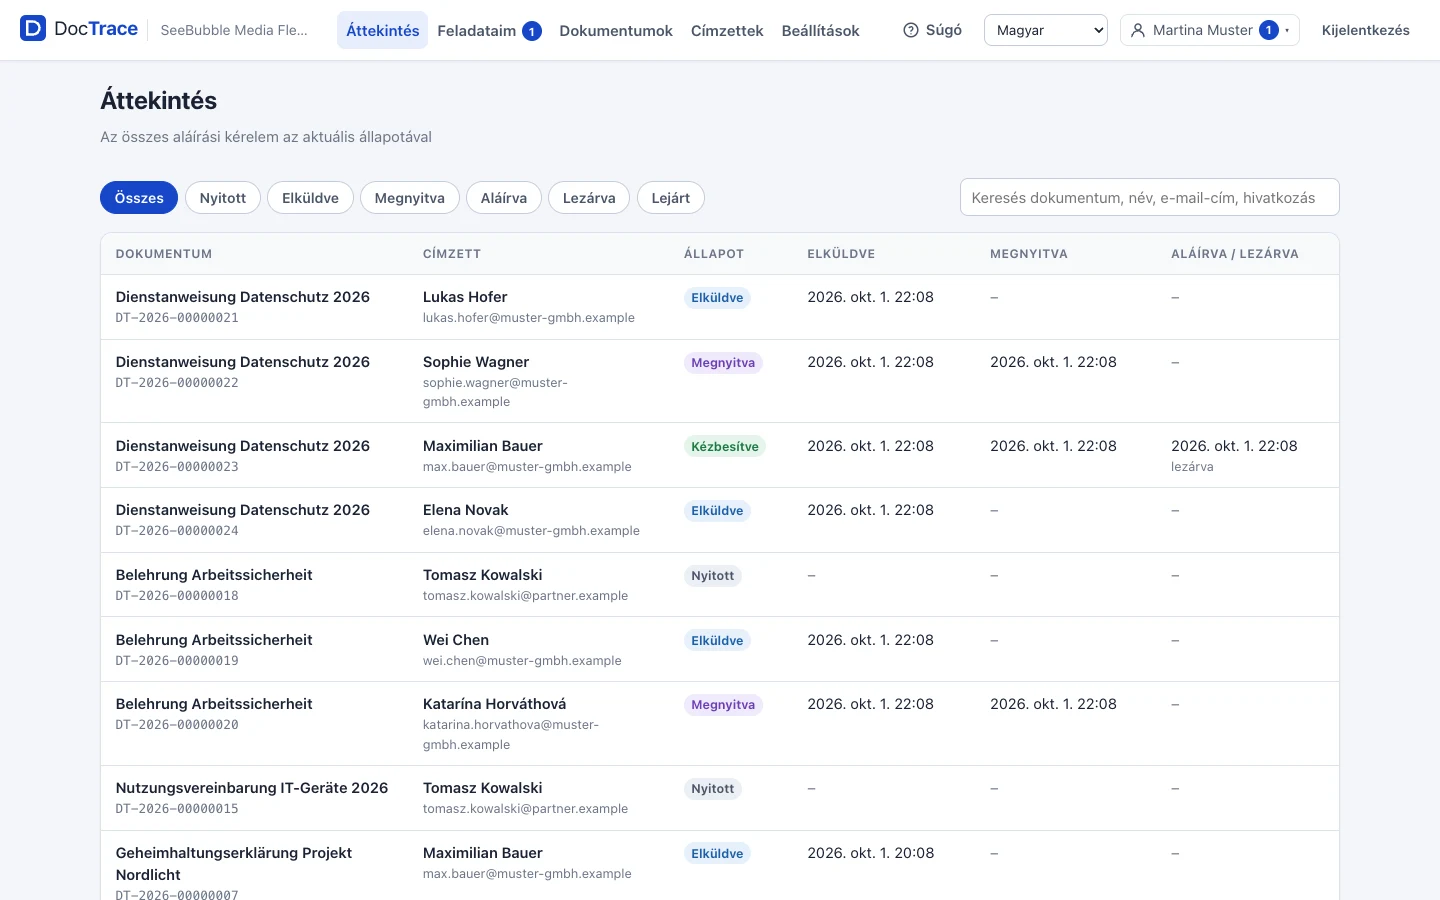Screen dimensions: 1440x900
Task: Click reference DT-2026-00000018
Action: pos(177,596)
